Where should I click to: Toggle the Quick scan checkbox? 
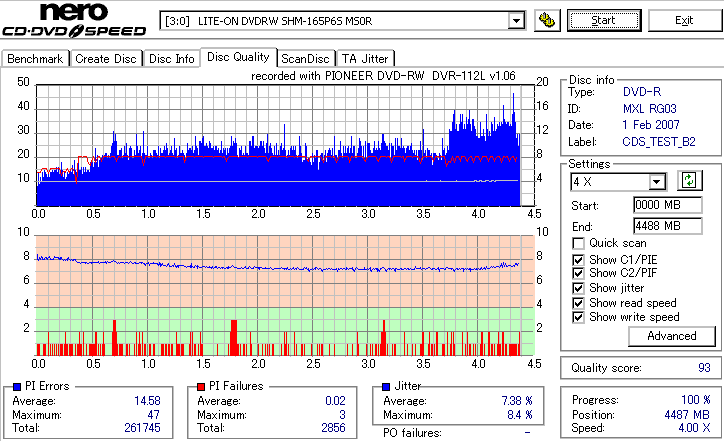pyautogui.click(x=578, y=243)
